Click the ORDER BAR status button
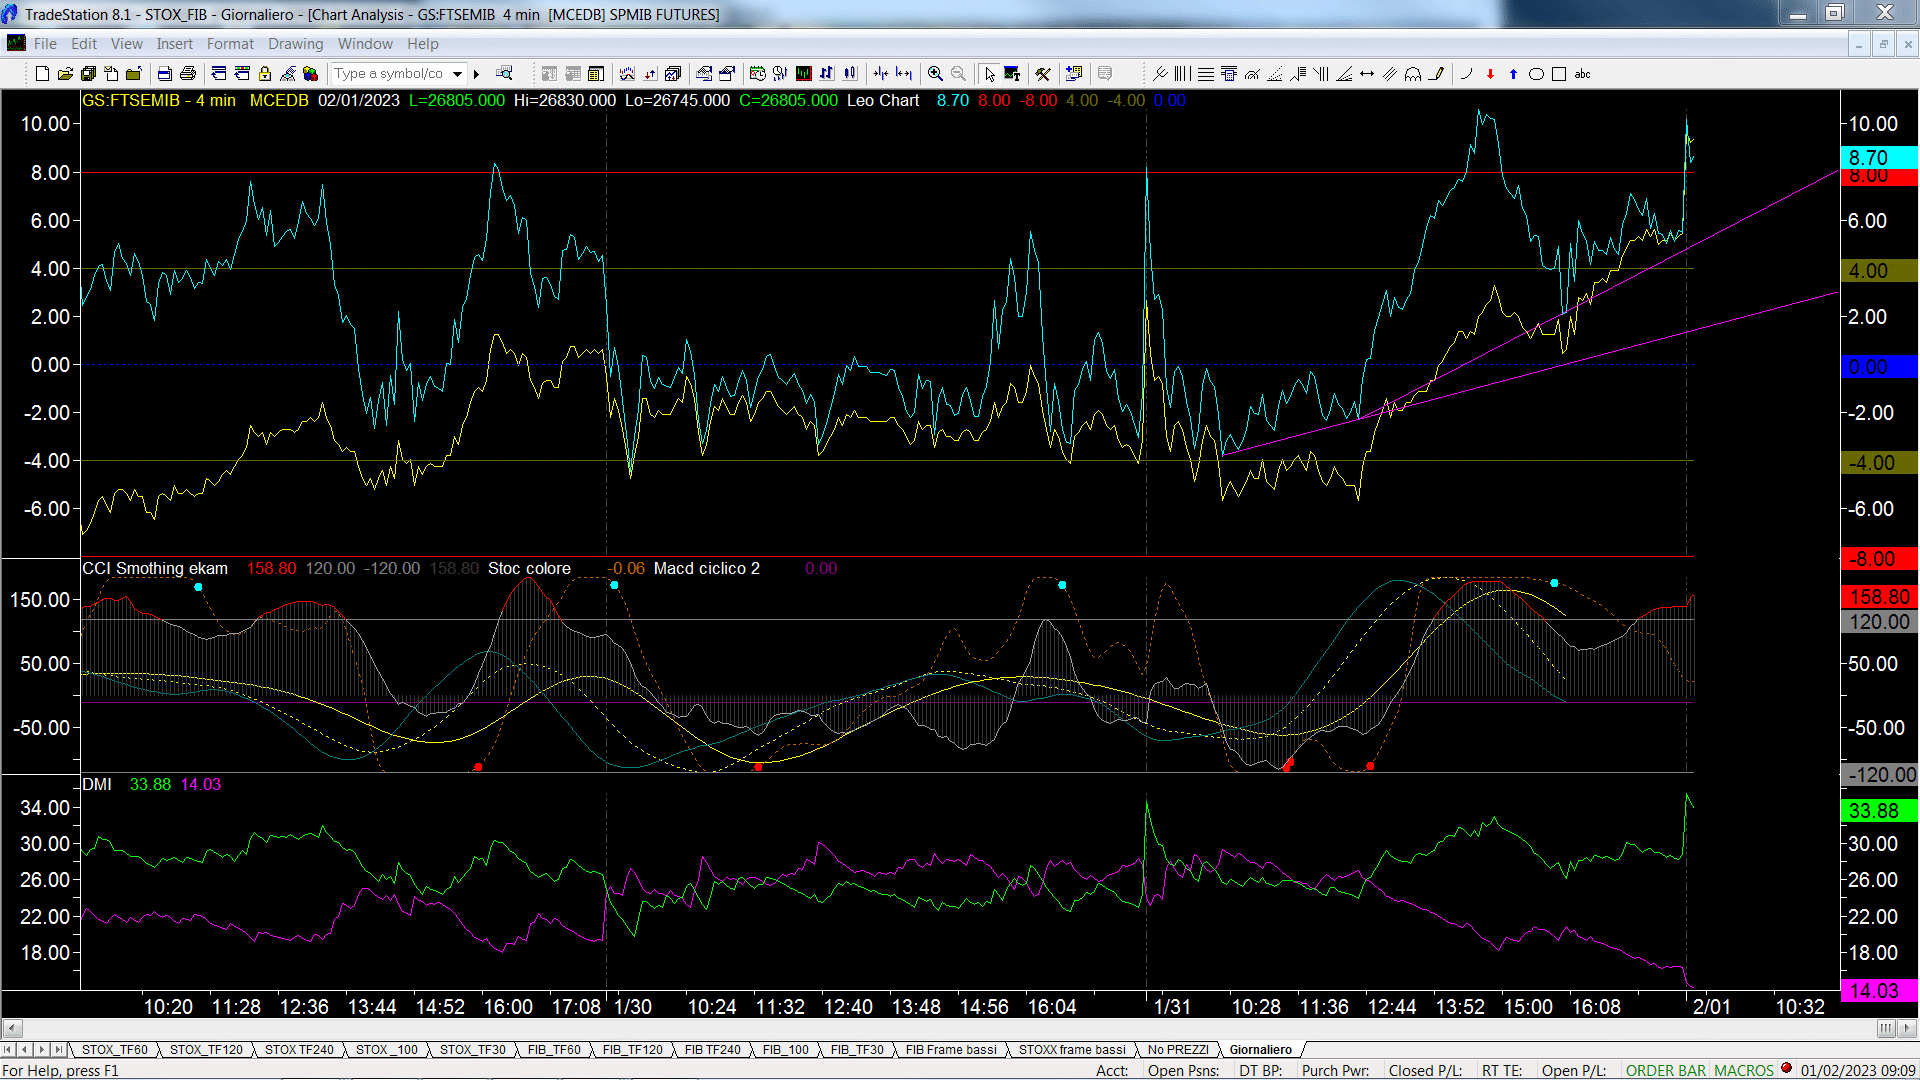 click(x=1666, y=1071)
